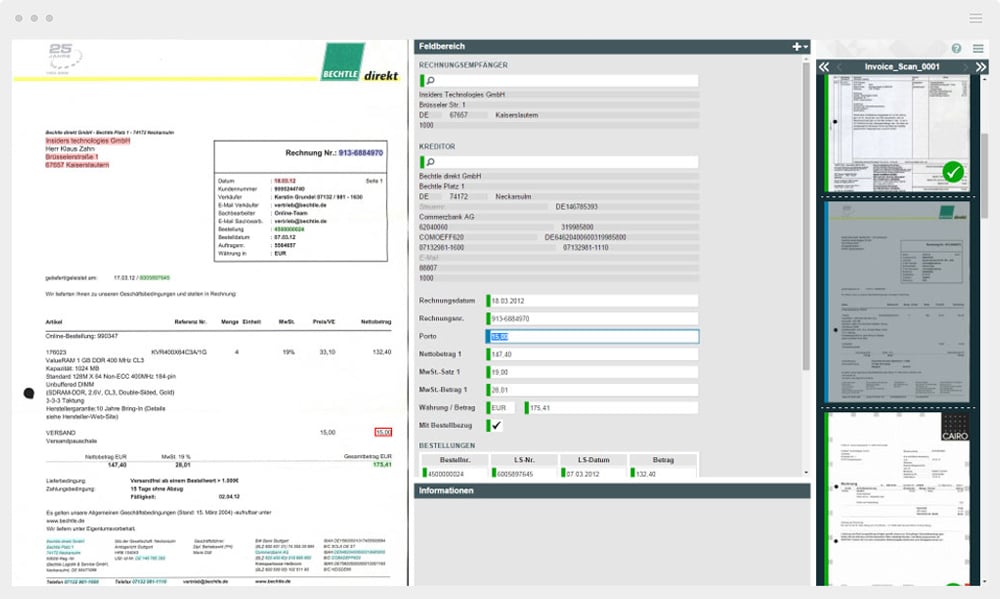This screenshot has height=599, width=1000.
Task: Click the IBAN DE64620400600319985800
Action: click(585, 237)
